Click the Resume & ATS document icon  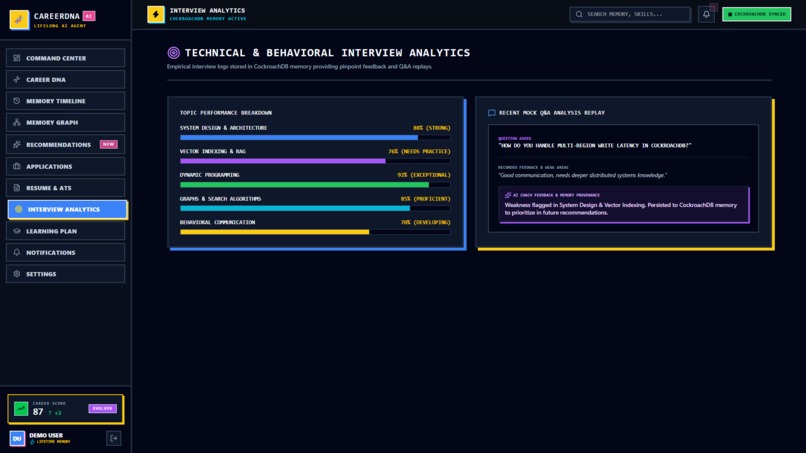[16, 188]
